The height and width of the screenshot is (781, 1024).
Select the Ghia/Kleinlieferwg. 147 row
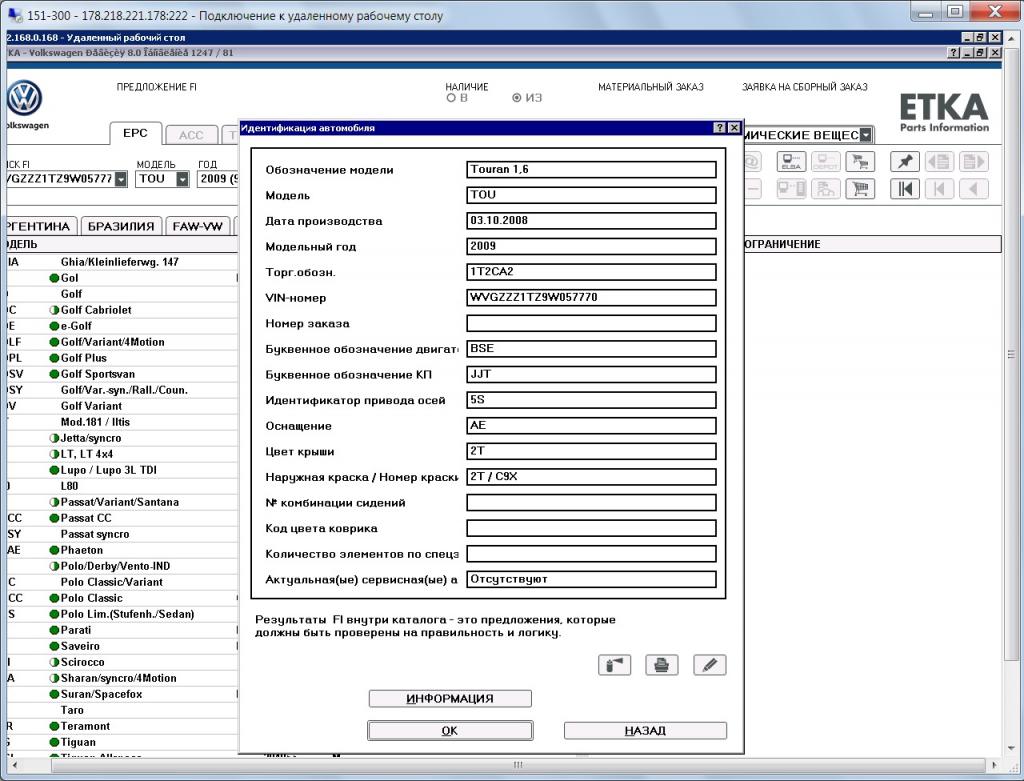tap(122, 262)
